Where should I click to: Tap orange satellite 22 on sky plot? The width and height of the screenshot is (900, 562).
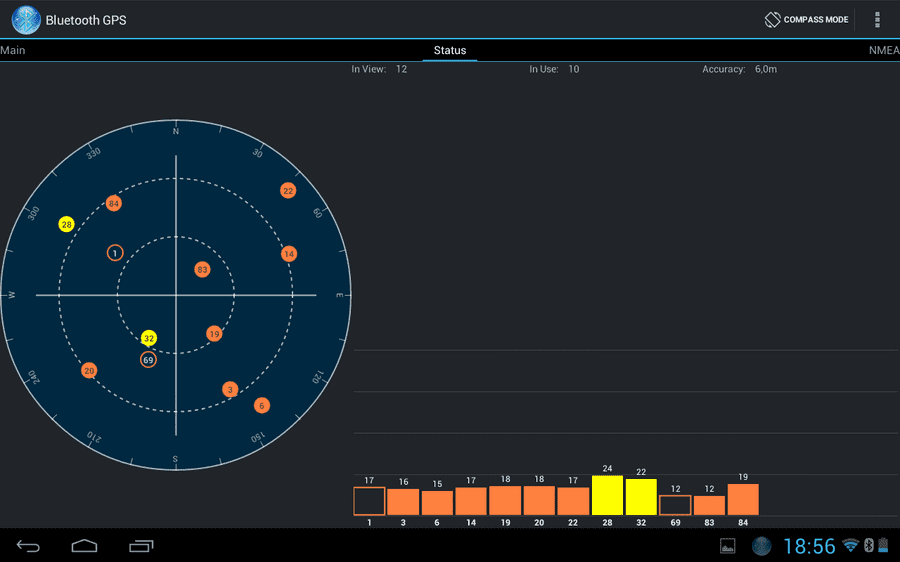(x=288, y=191)
